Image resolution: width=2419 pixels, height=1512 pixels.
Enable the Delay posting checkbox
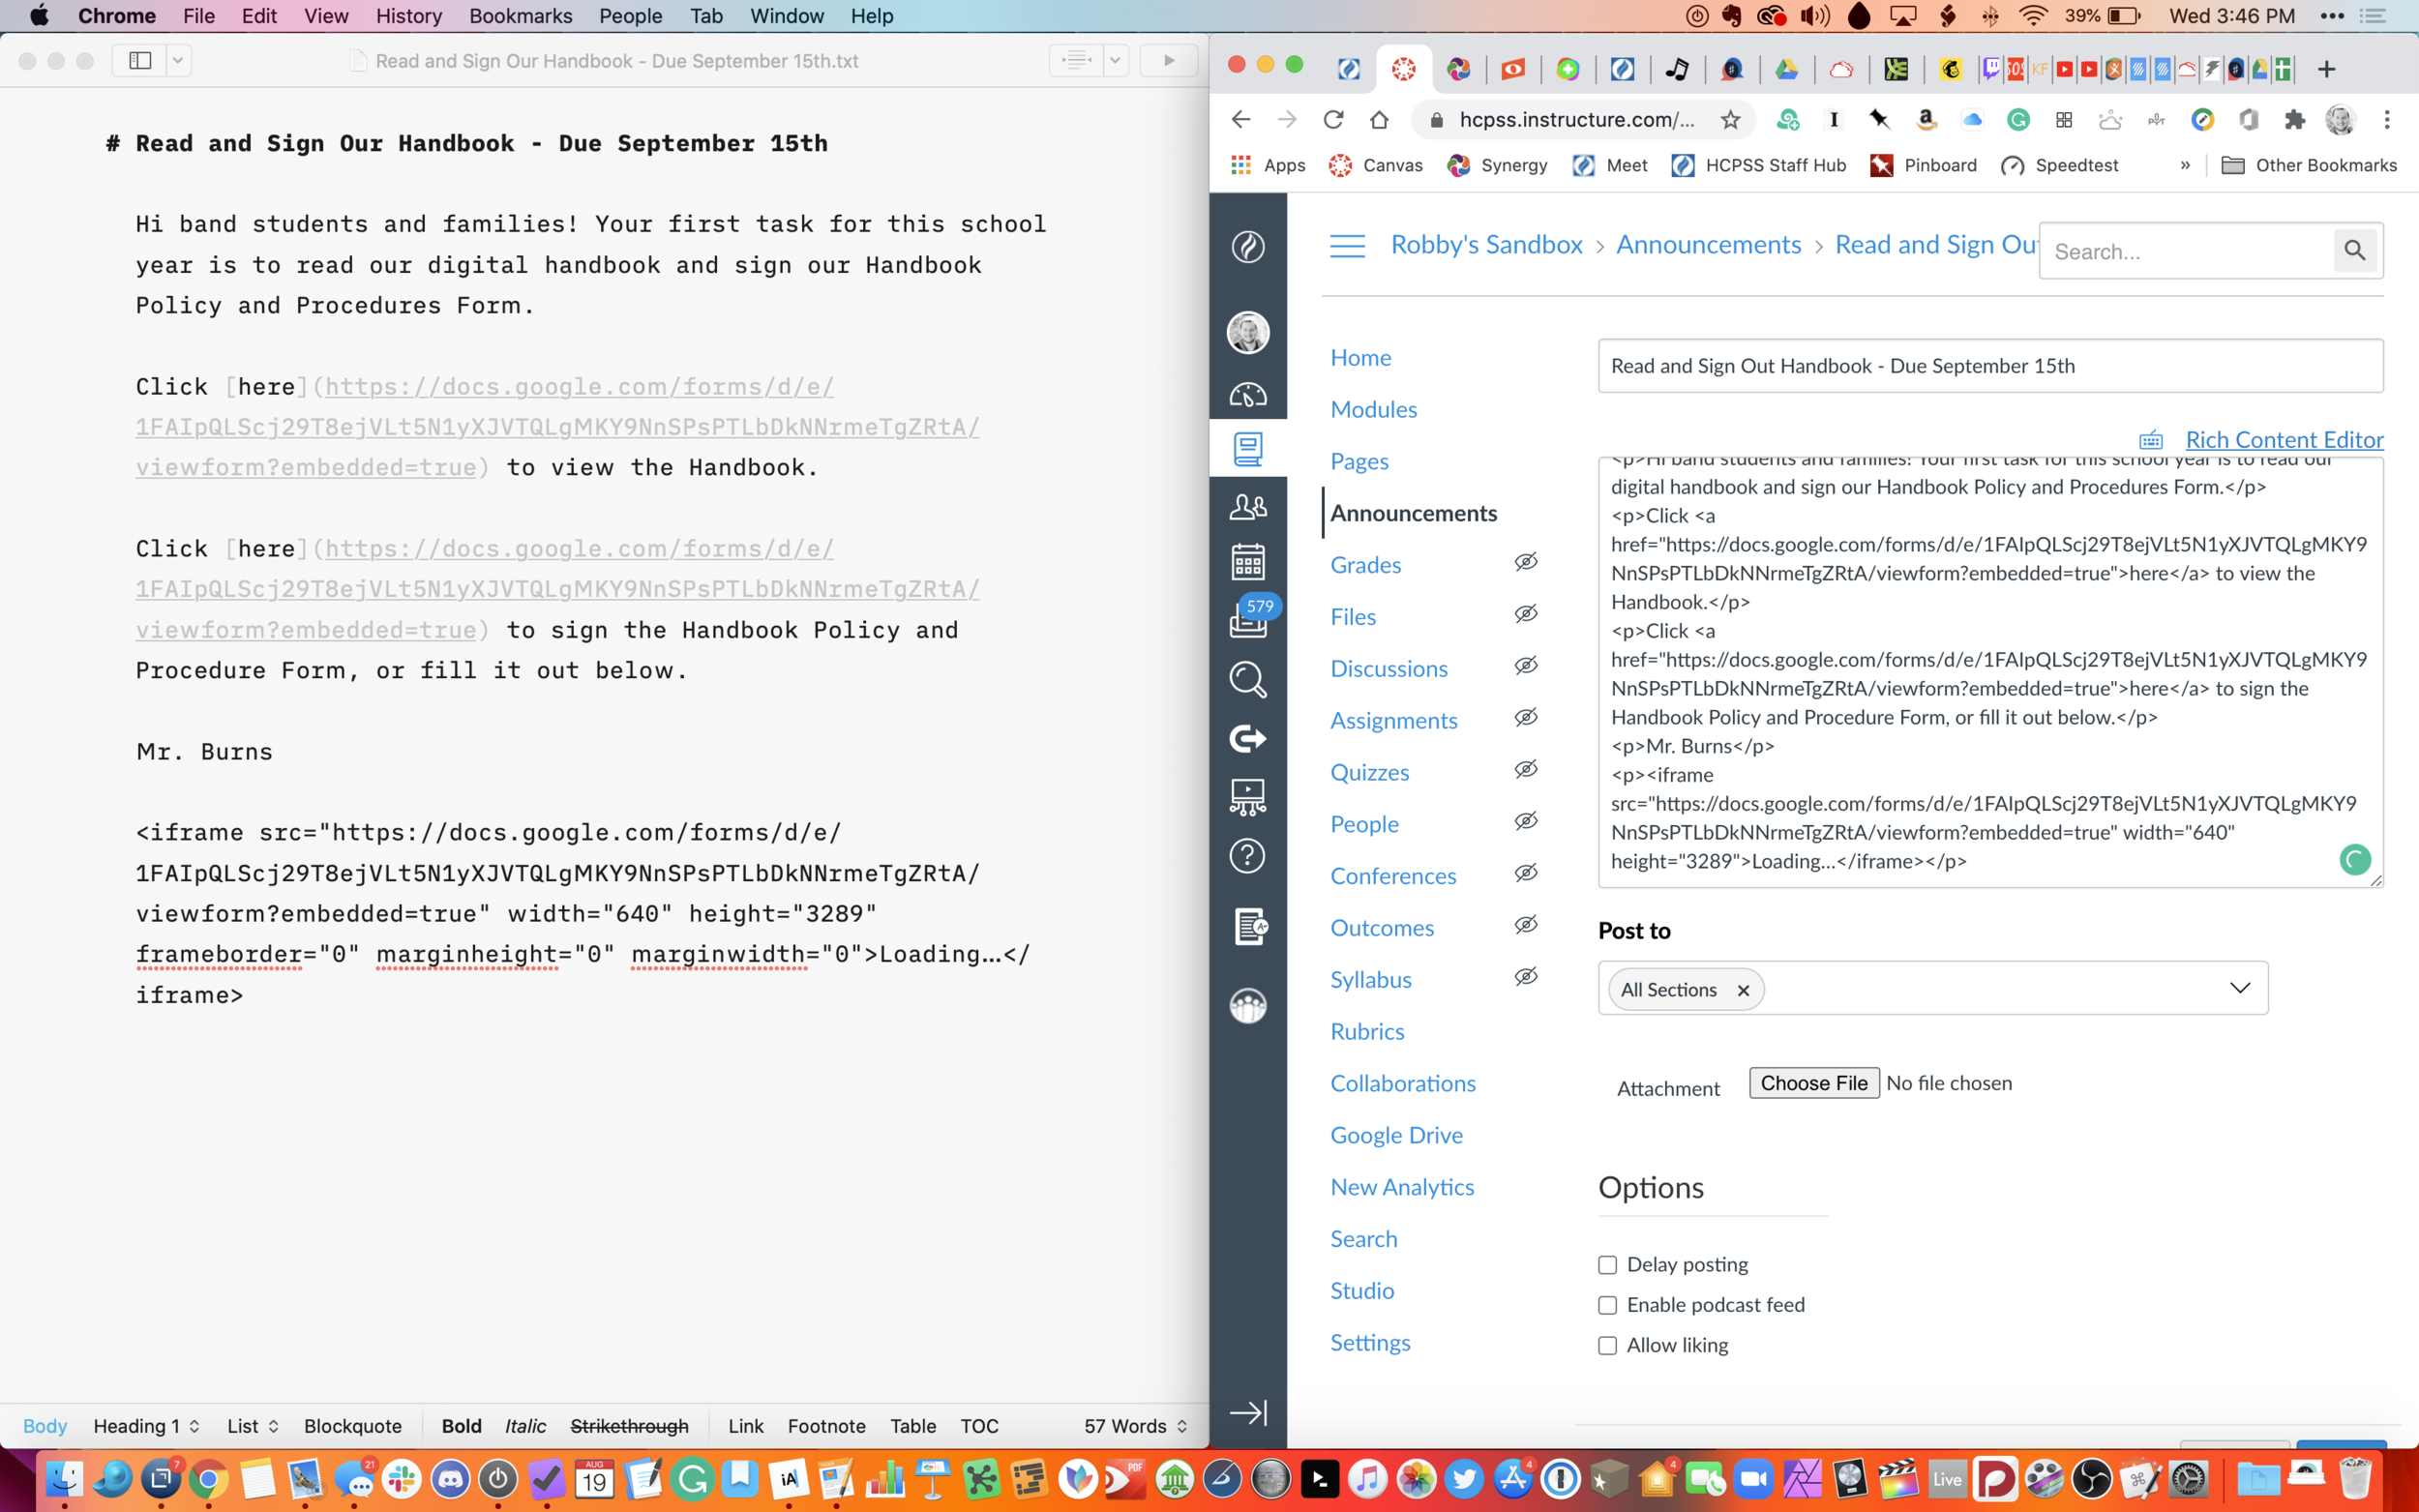click(x=1608, y=1264)
